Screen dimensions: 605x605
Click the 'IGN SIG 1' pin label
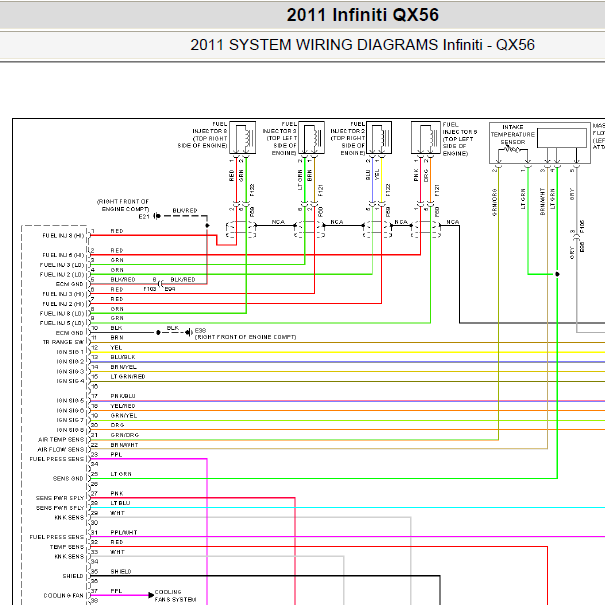point(70,352)
